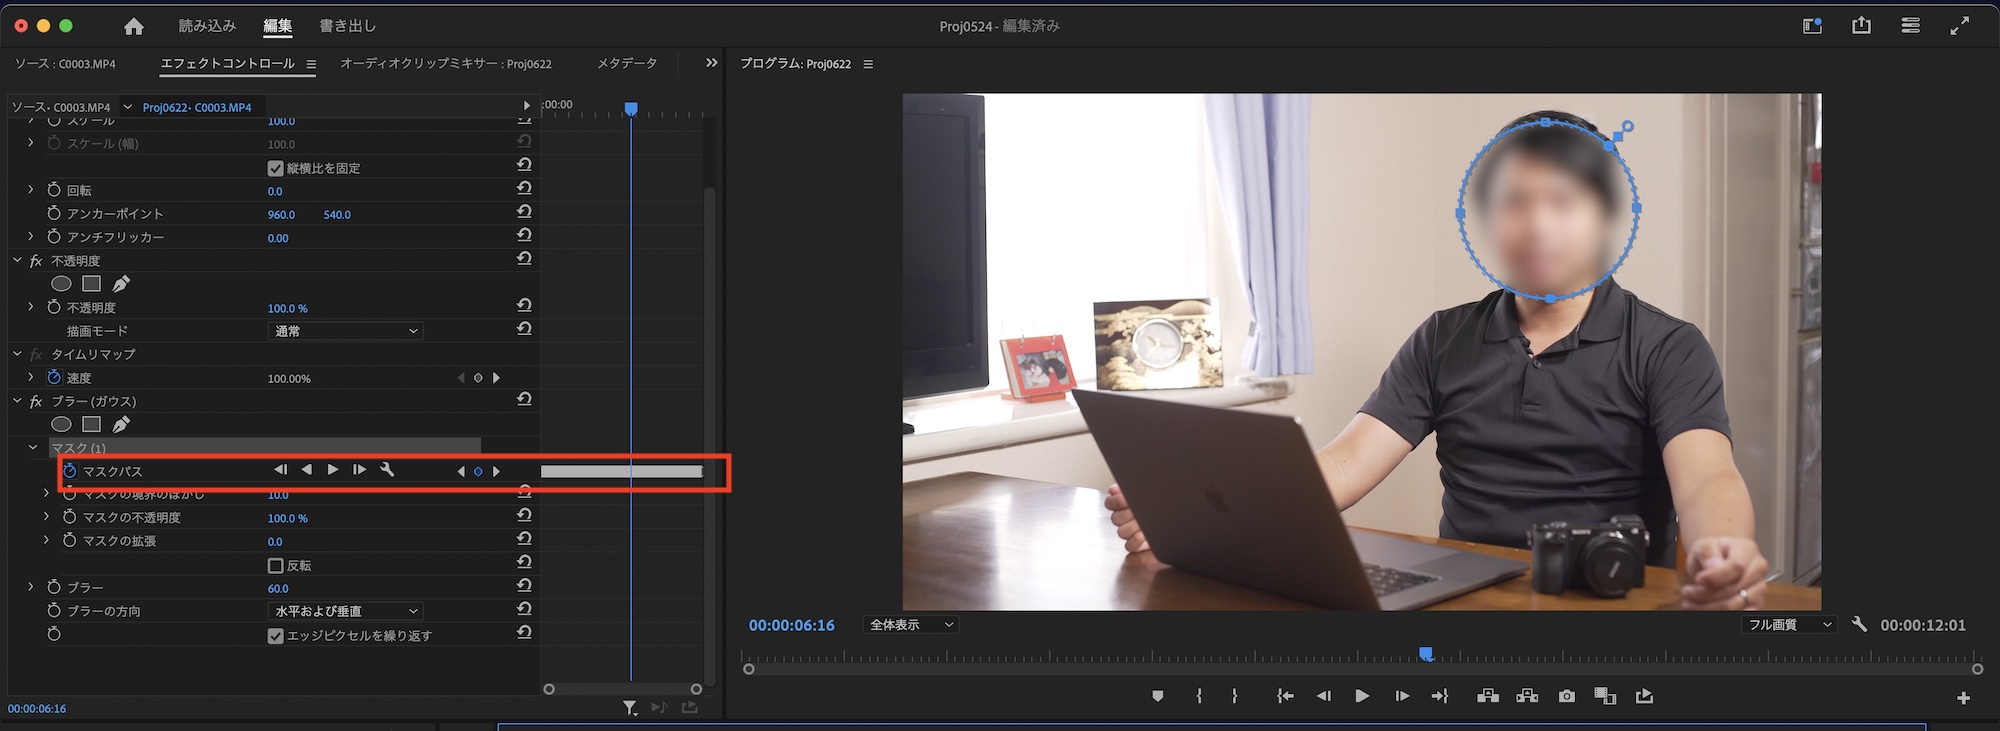
Task: Track selected mask forward play icon
Action: (332, 470)
